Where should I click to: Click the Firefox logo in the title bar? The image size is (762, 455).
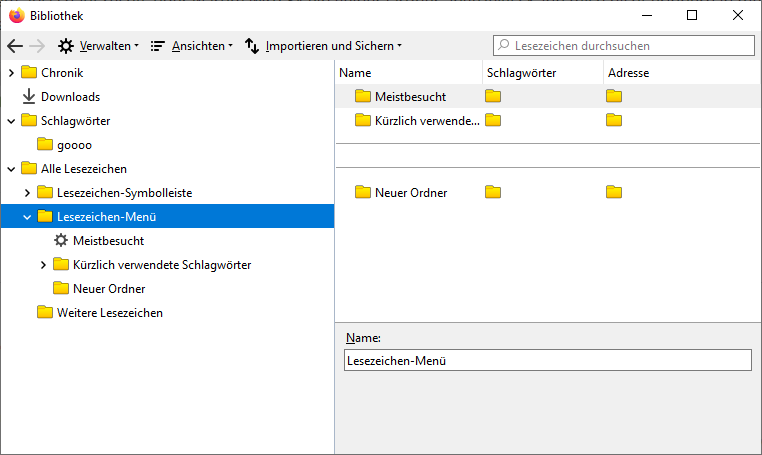pos(16,15)
